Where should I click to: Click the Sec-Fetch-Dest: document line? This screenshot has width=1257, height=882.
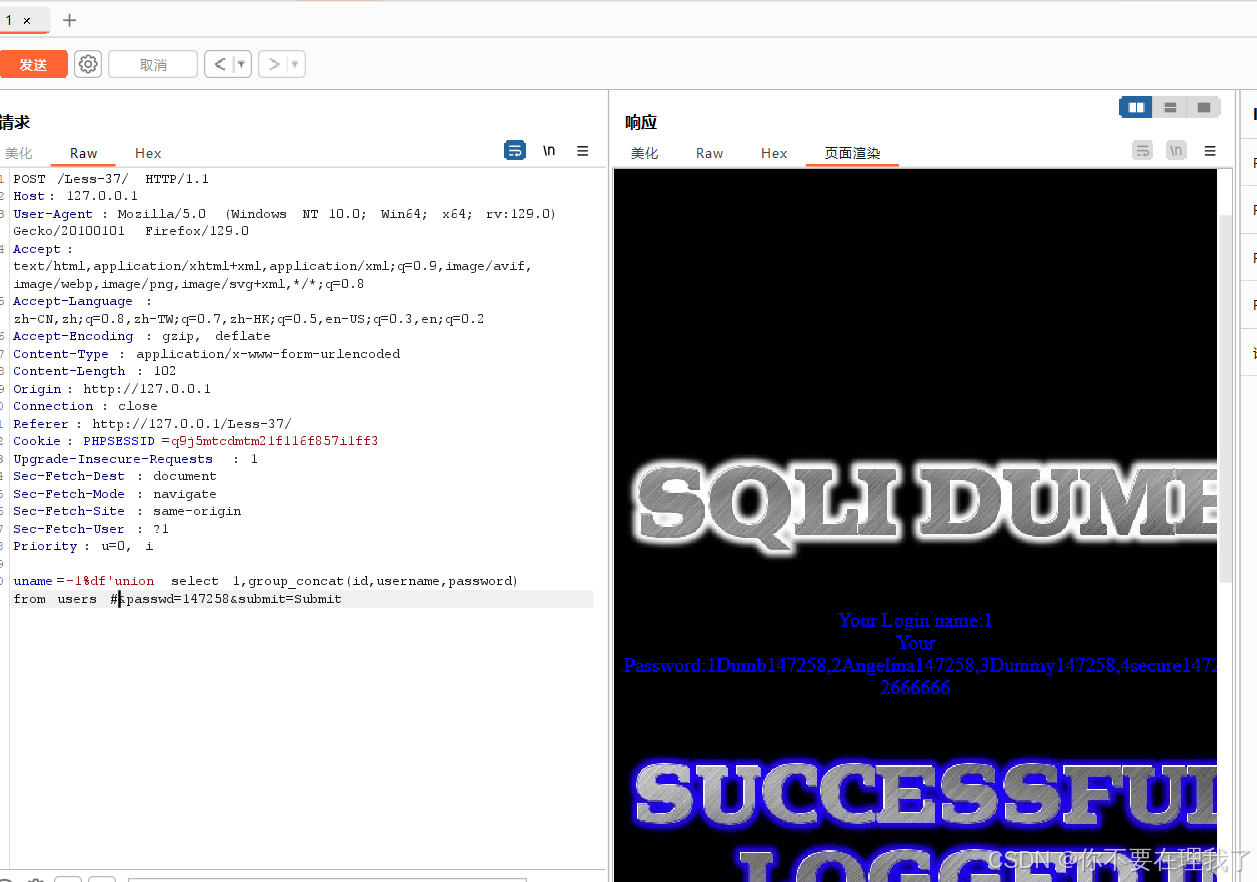[115, 476]
